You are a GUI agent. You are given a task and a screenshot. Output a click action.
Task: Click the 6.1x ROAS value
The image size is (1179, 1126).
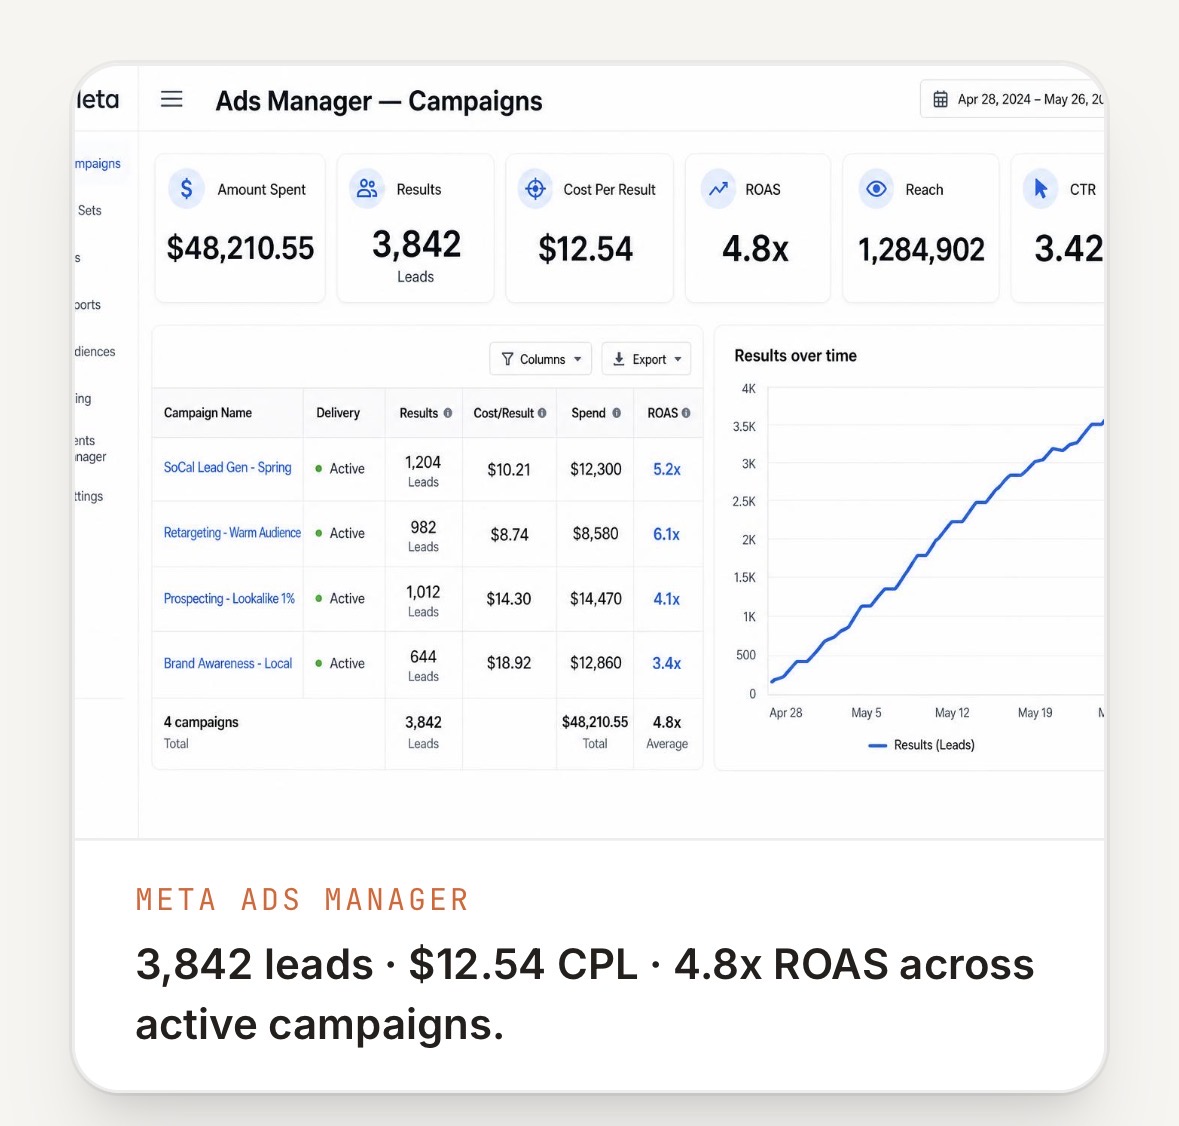pyautogui.click(x=666, y=534)
